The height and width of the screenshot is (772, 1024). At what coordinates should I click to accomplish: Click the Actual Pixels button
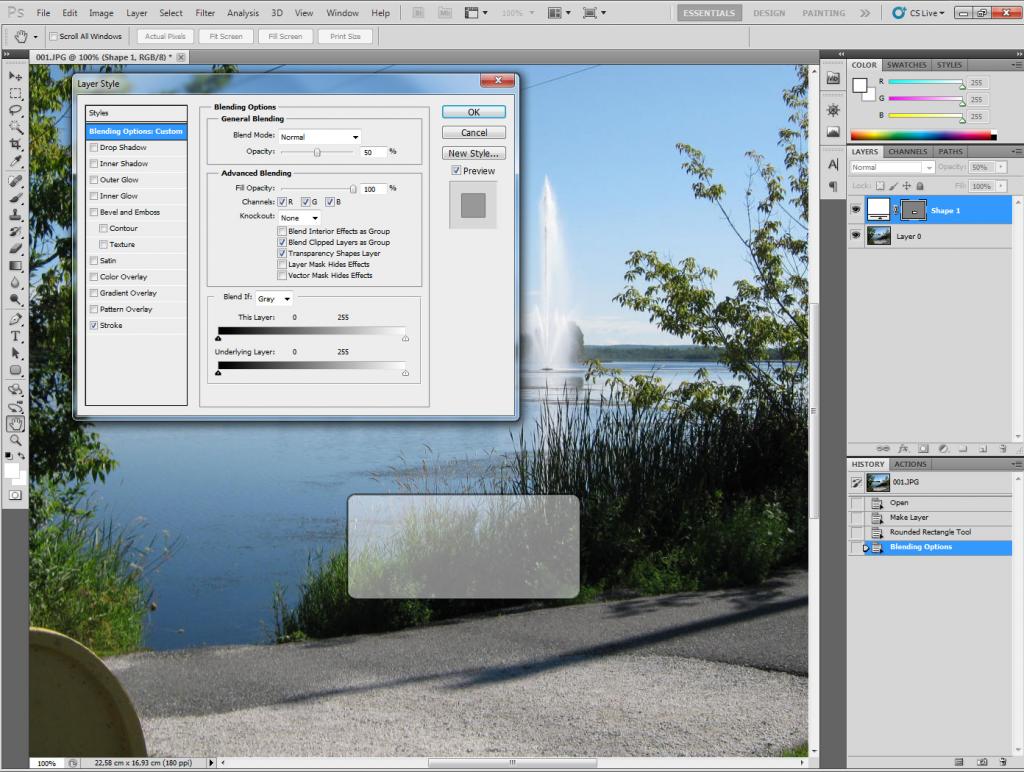tap(165, 37)
